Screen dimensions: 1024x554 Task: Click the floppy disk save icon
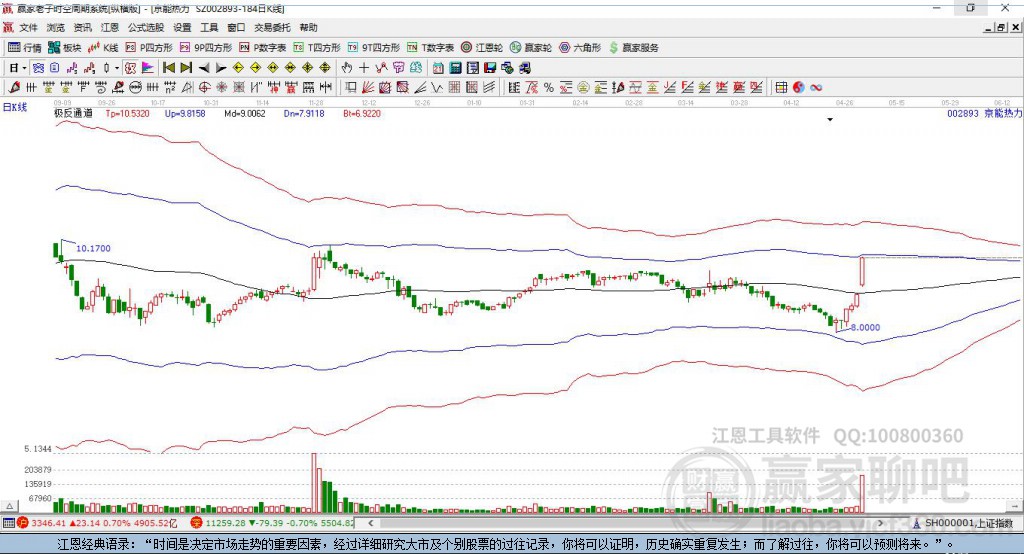[490, 68]
